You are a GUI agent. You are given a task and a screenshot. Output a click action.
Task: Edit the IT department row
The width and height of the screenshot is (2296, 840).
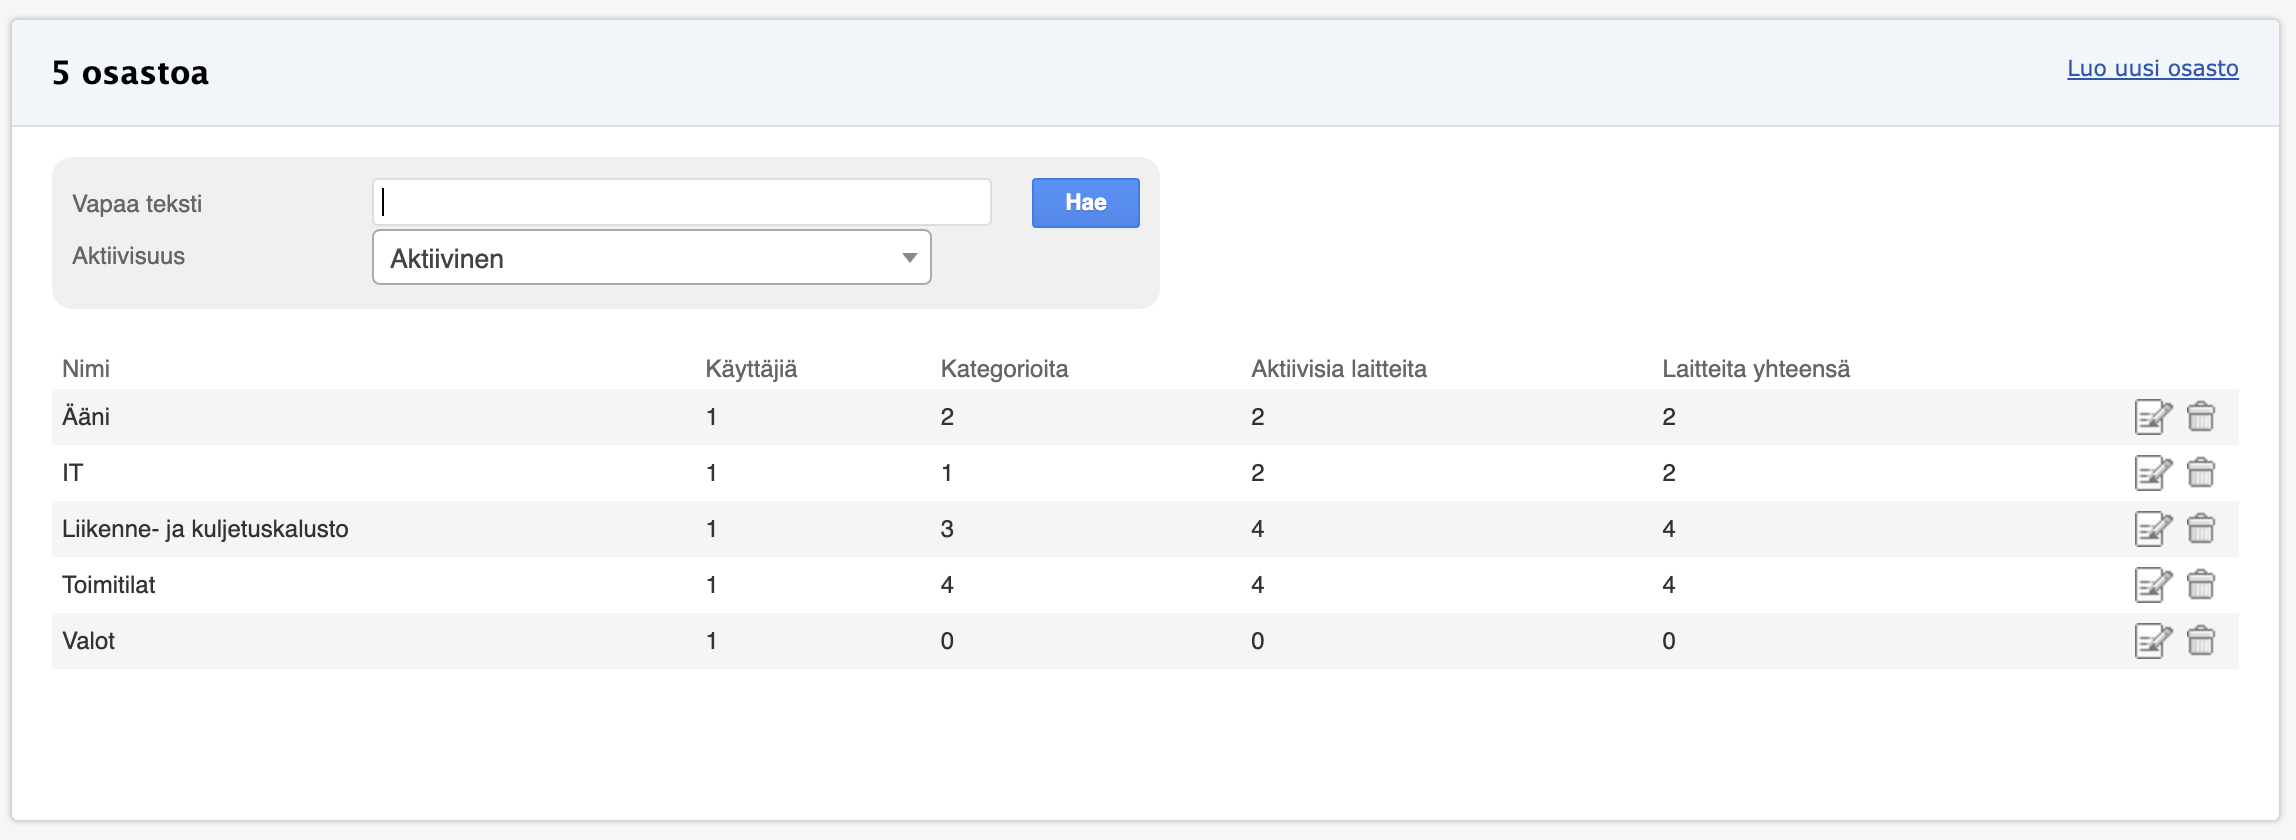(x=2152, y=473)
